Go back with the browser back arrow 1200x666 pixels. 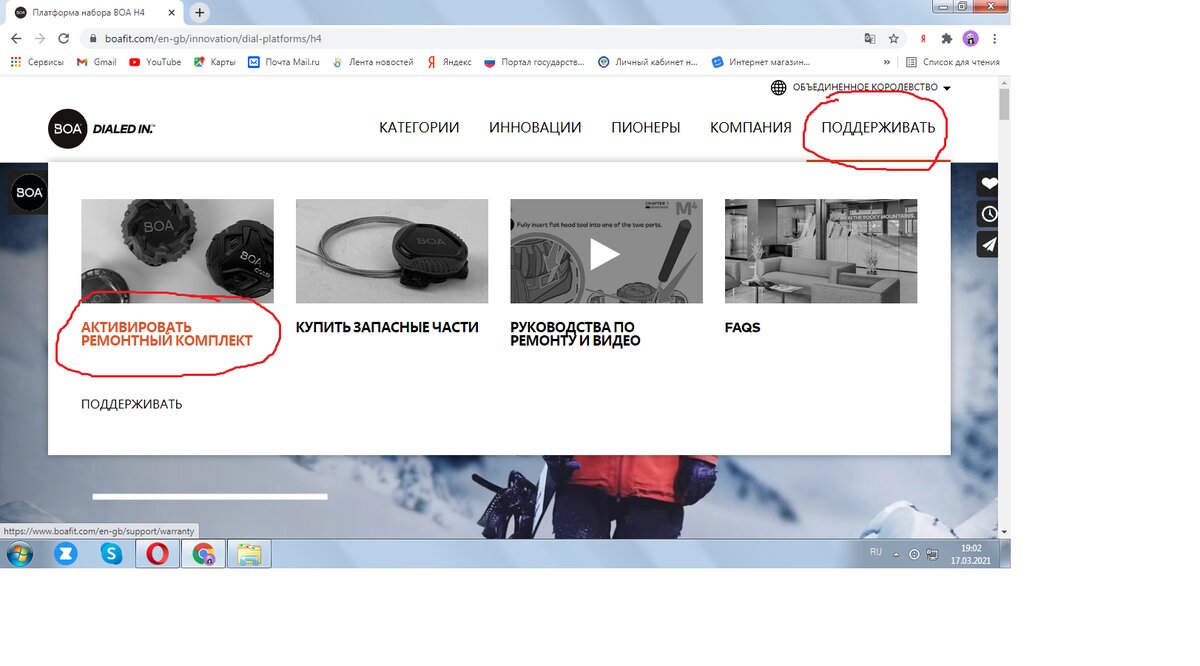(x=16, y=38)
